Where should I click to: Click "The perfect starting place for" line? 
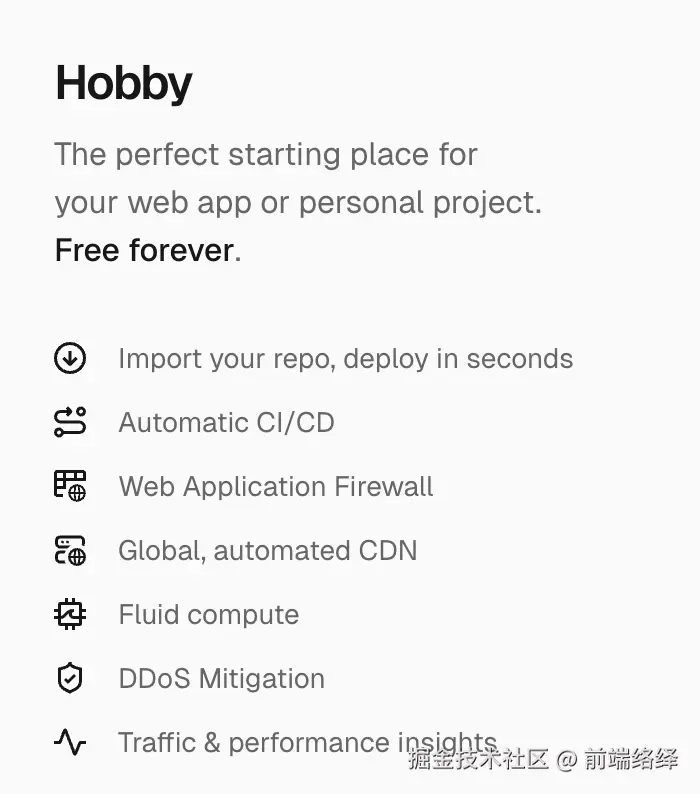tap(266, 155)
